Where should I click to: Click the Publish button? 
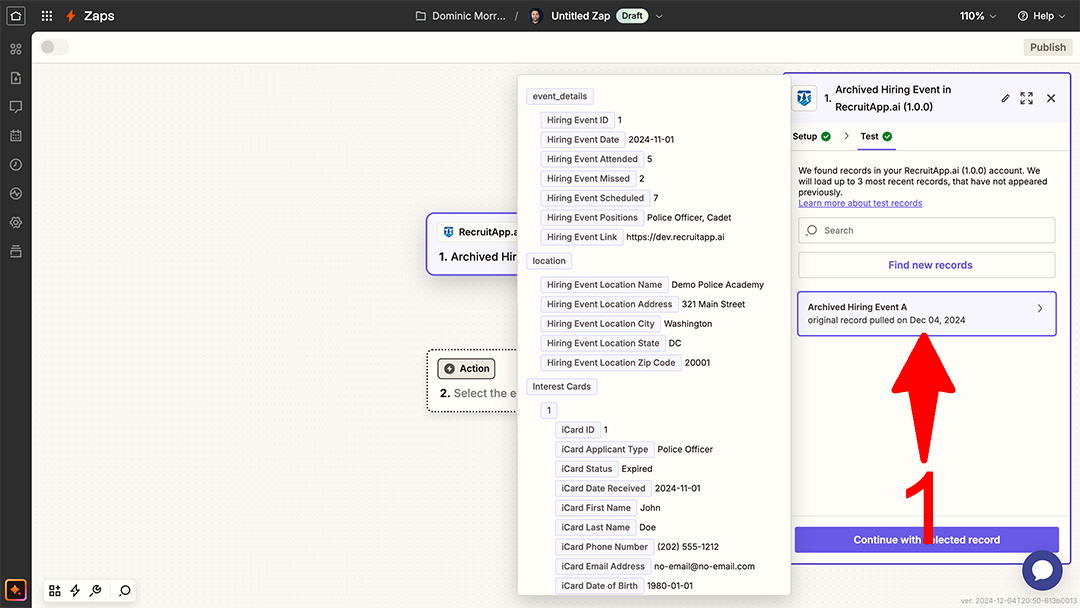pyautogui.click(x=1048, y=47)
